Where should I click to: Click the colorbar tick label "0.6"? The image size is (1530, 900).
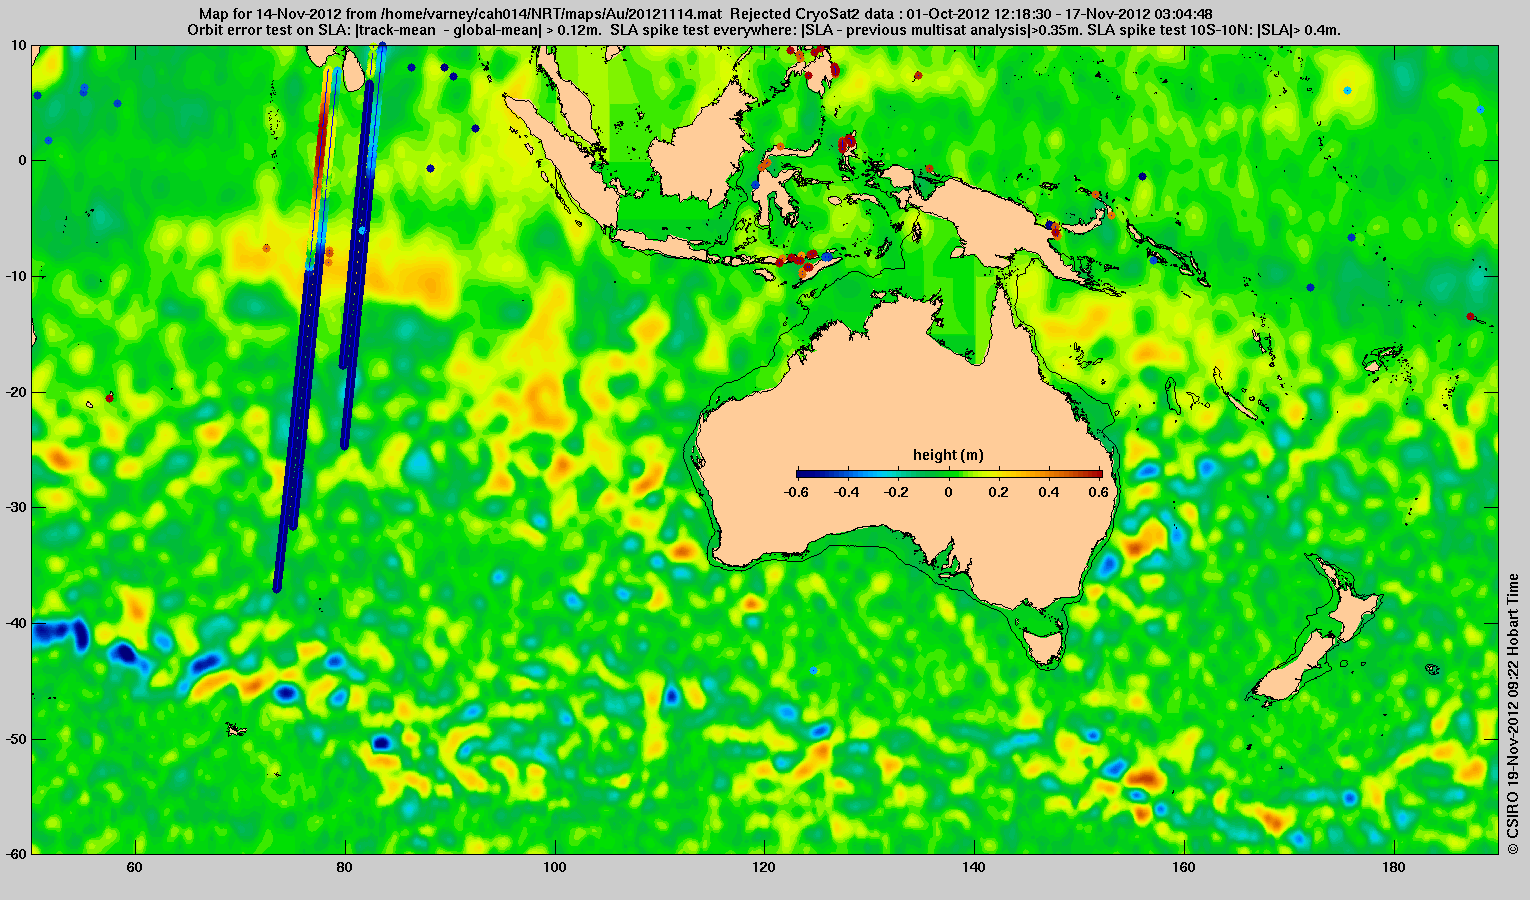click(1101, 492)
